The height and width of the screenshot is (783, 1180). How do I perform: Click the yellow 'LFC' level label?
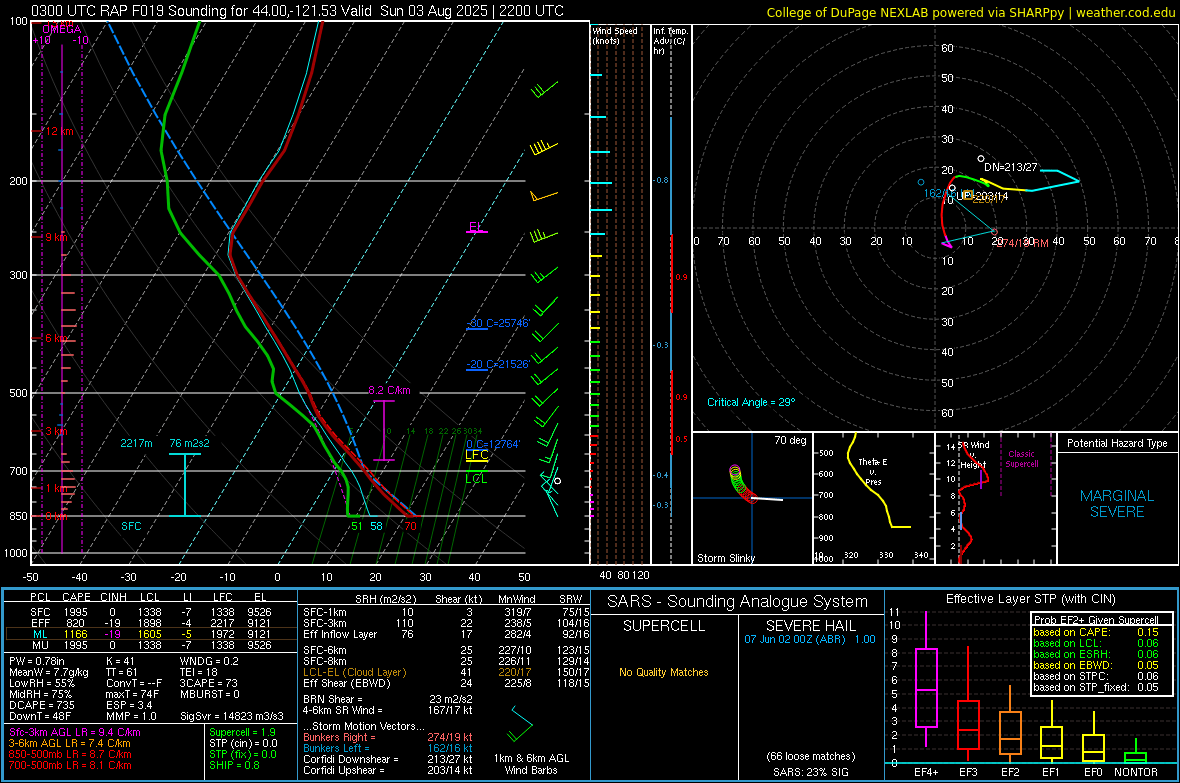point(476,454)
